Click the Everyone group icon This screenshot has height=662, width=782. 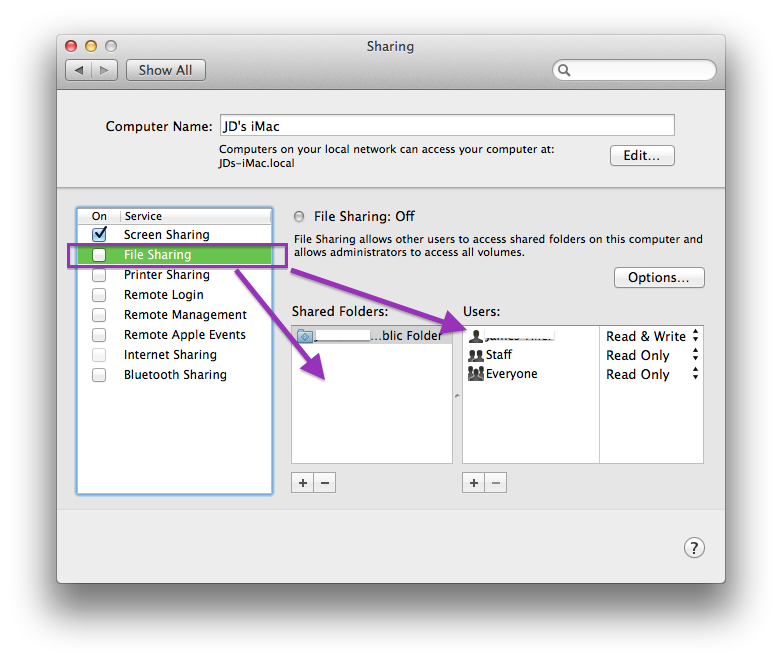click(x=476, y=374)
